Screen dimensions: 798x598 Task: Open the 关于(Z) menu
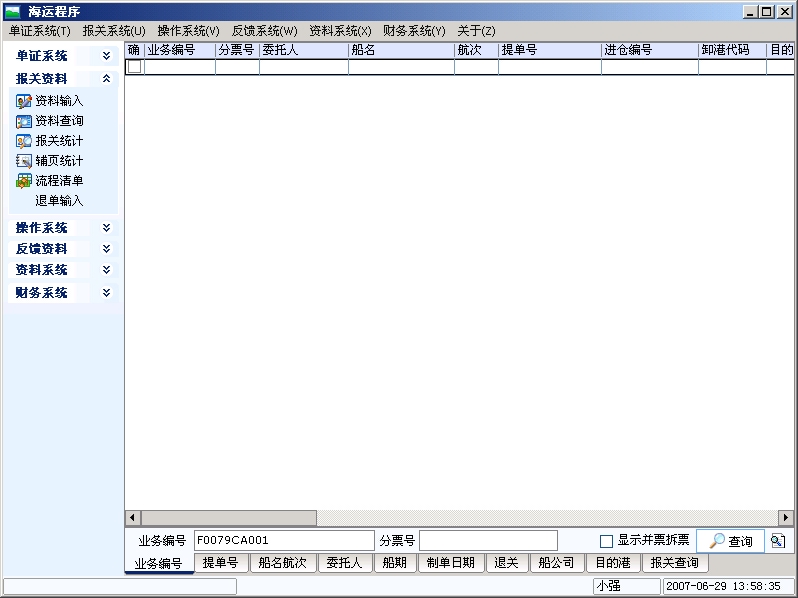476,31
